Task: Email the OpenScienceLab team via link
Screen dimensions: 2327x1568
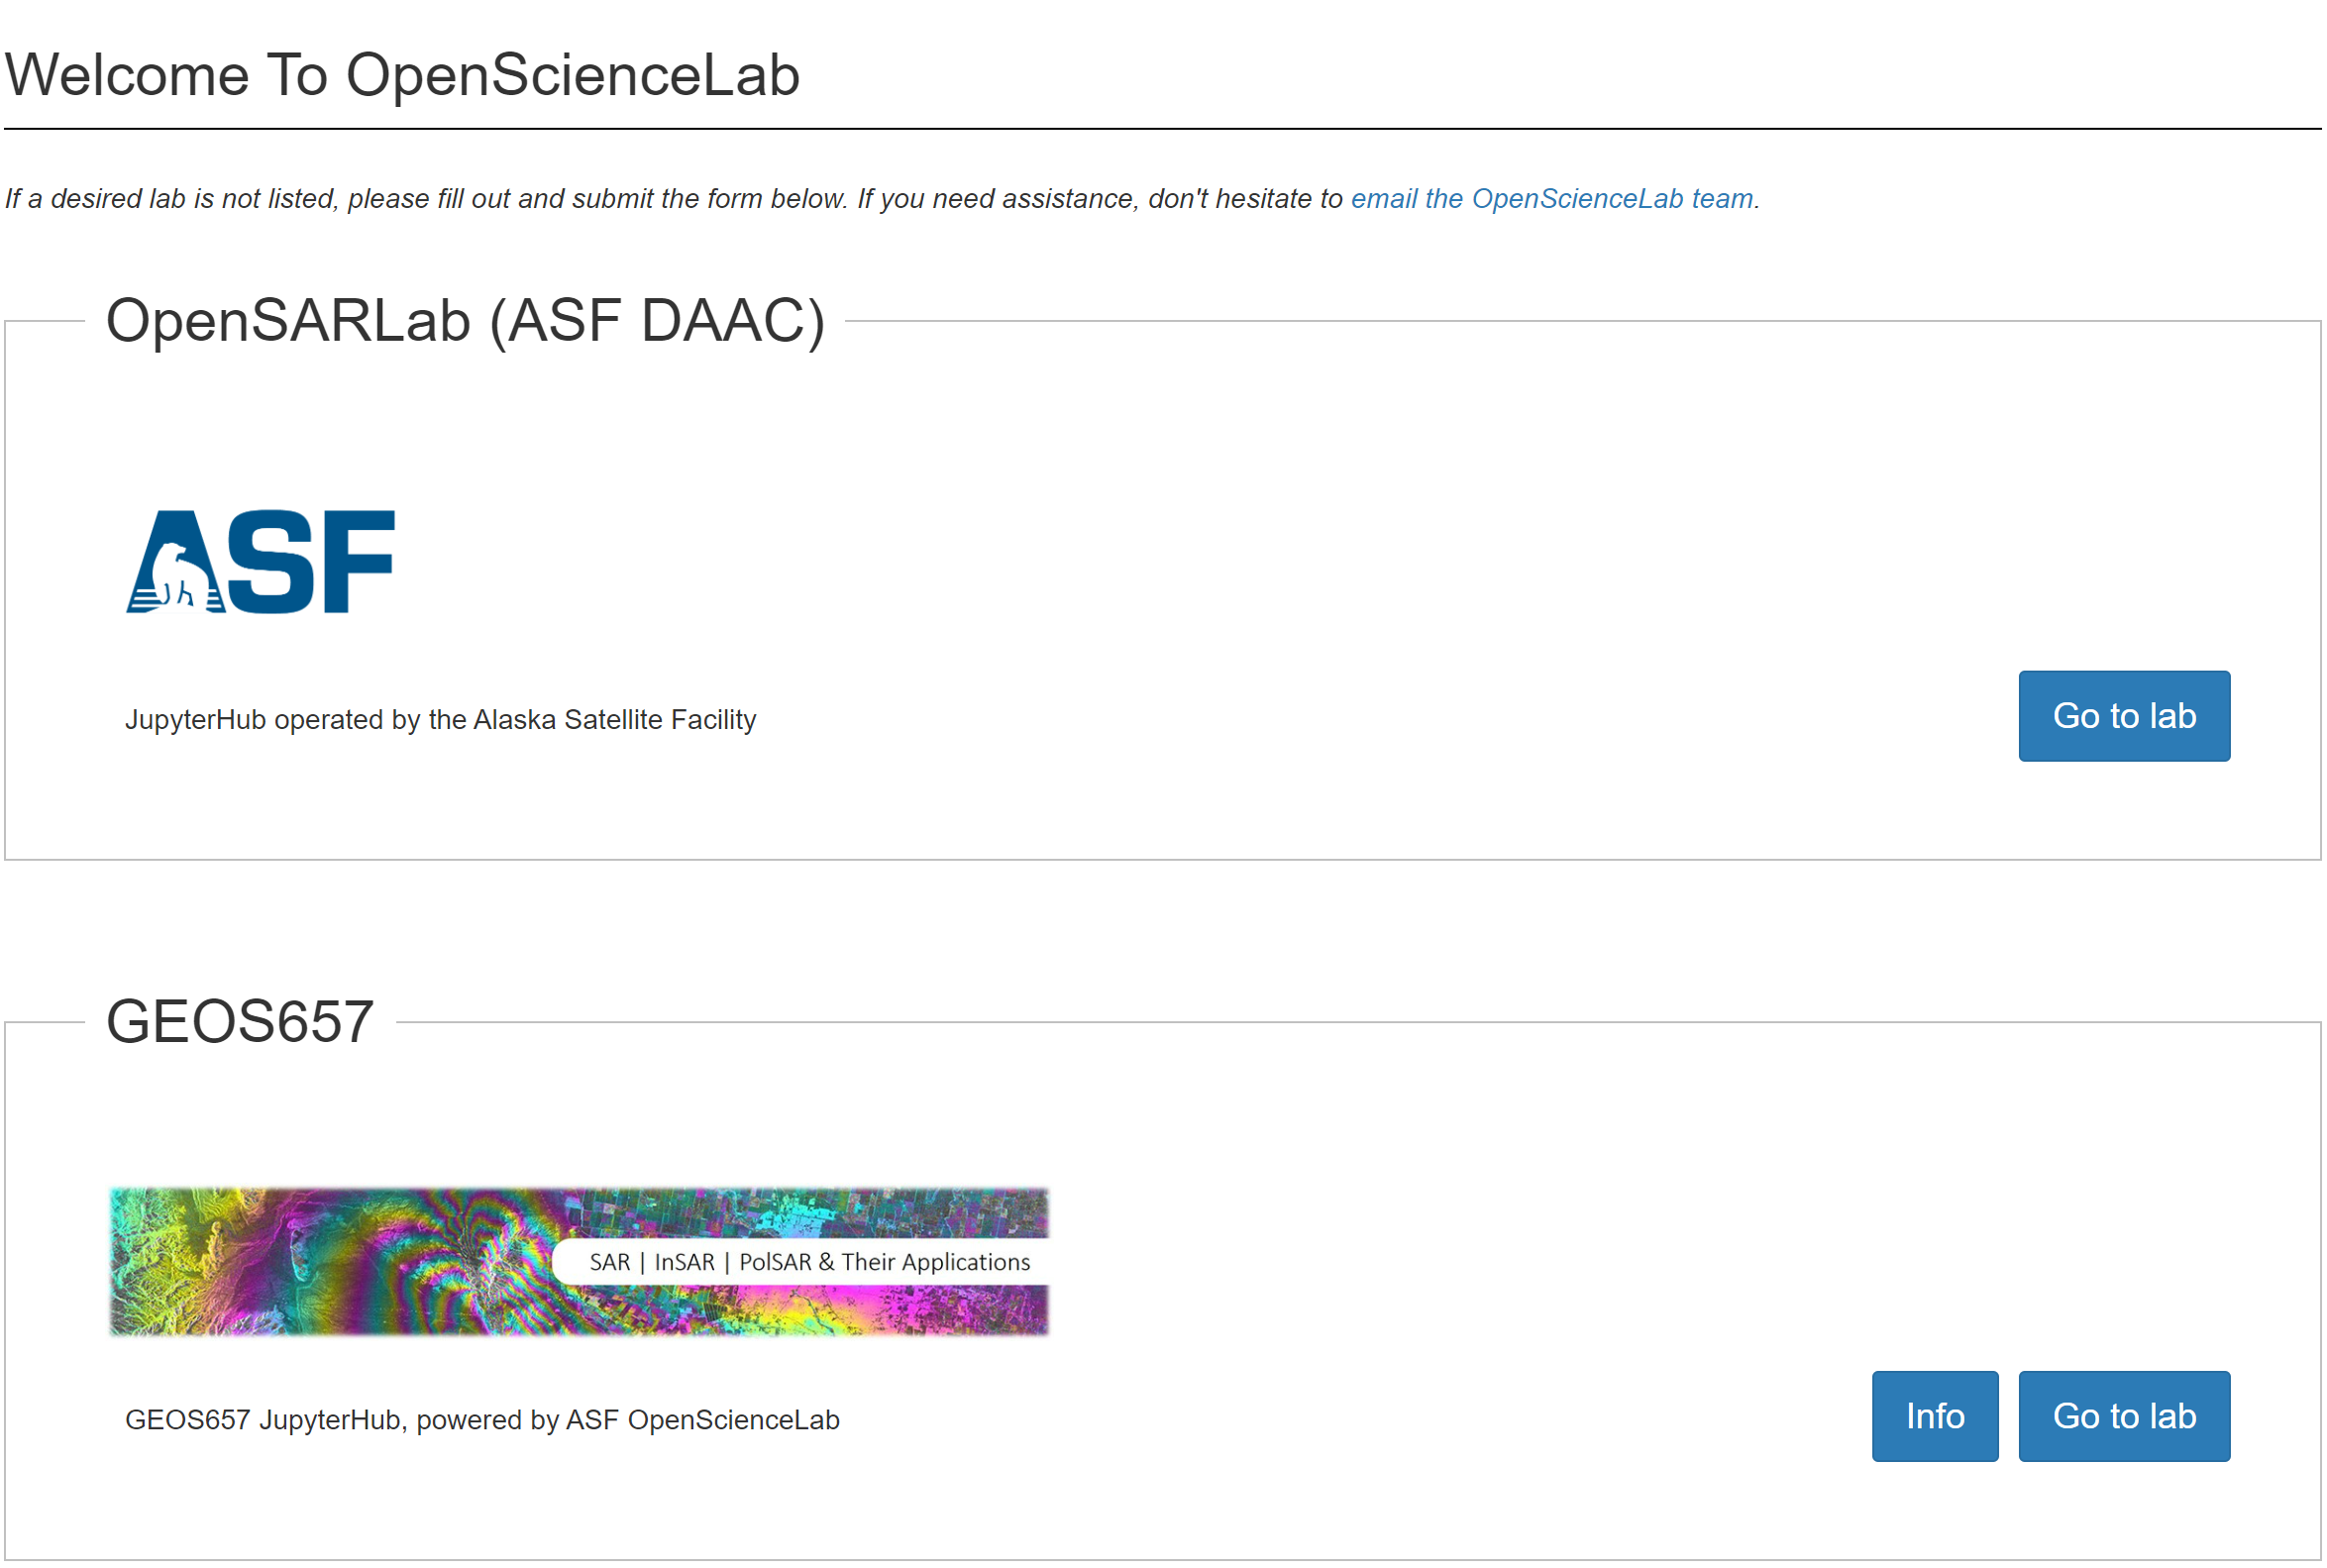Action: point(1551,199)
